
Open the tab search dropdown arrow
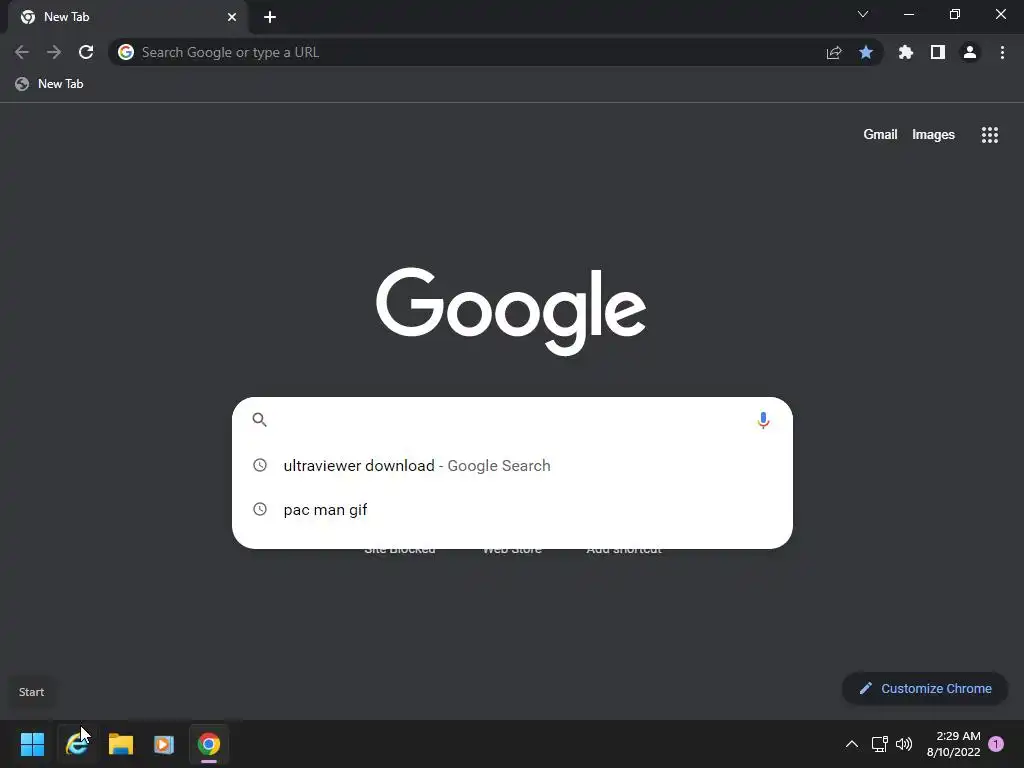pos(863,14)
